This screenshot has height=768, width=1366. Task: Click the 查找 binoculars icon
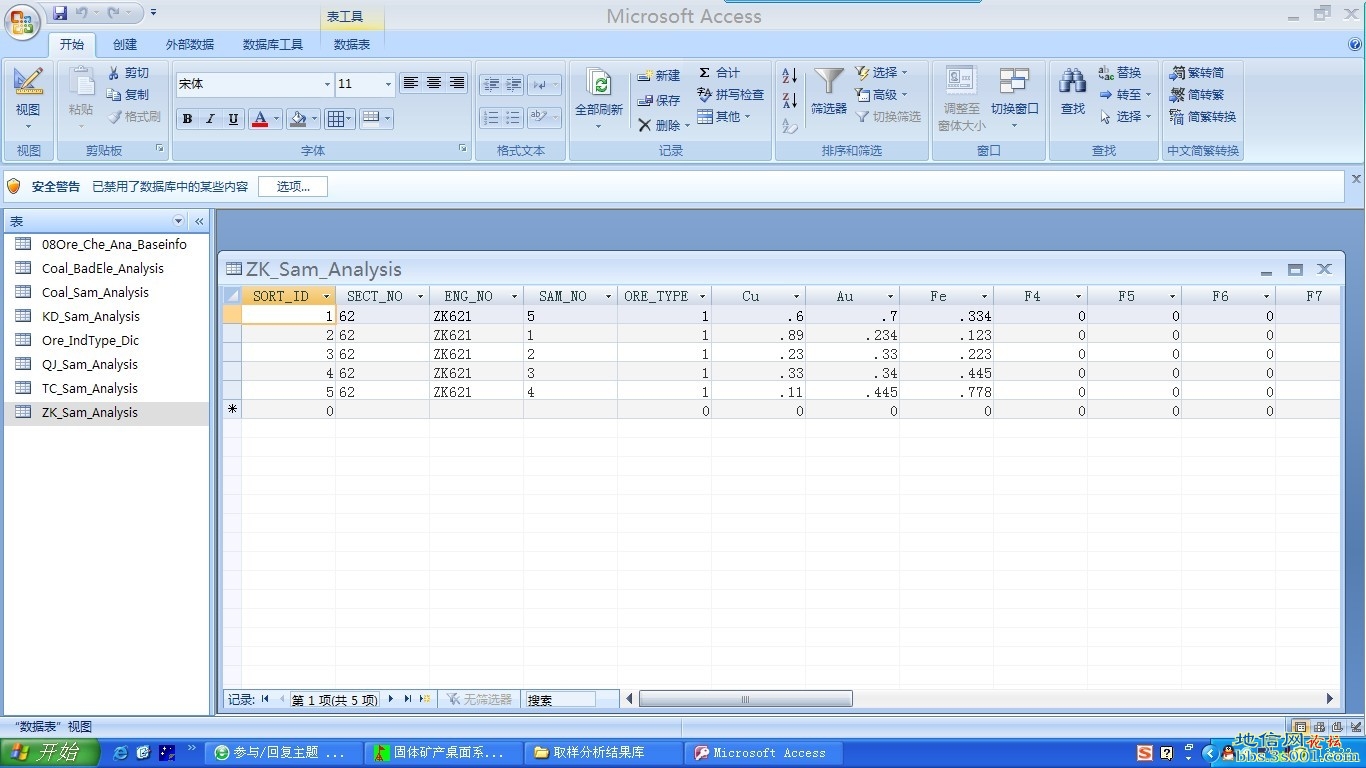(x=1073, y=92)
